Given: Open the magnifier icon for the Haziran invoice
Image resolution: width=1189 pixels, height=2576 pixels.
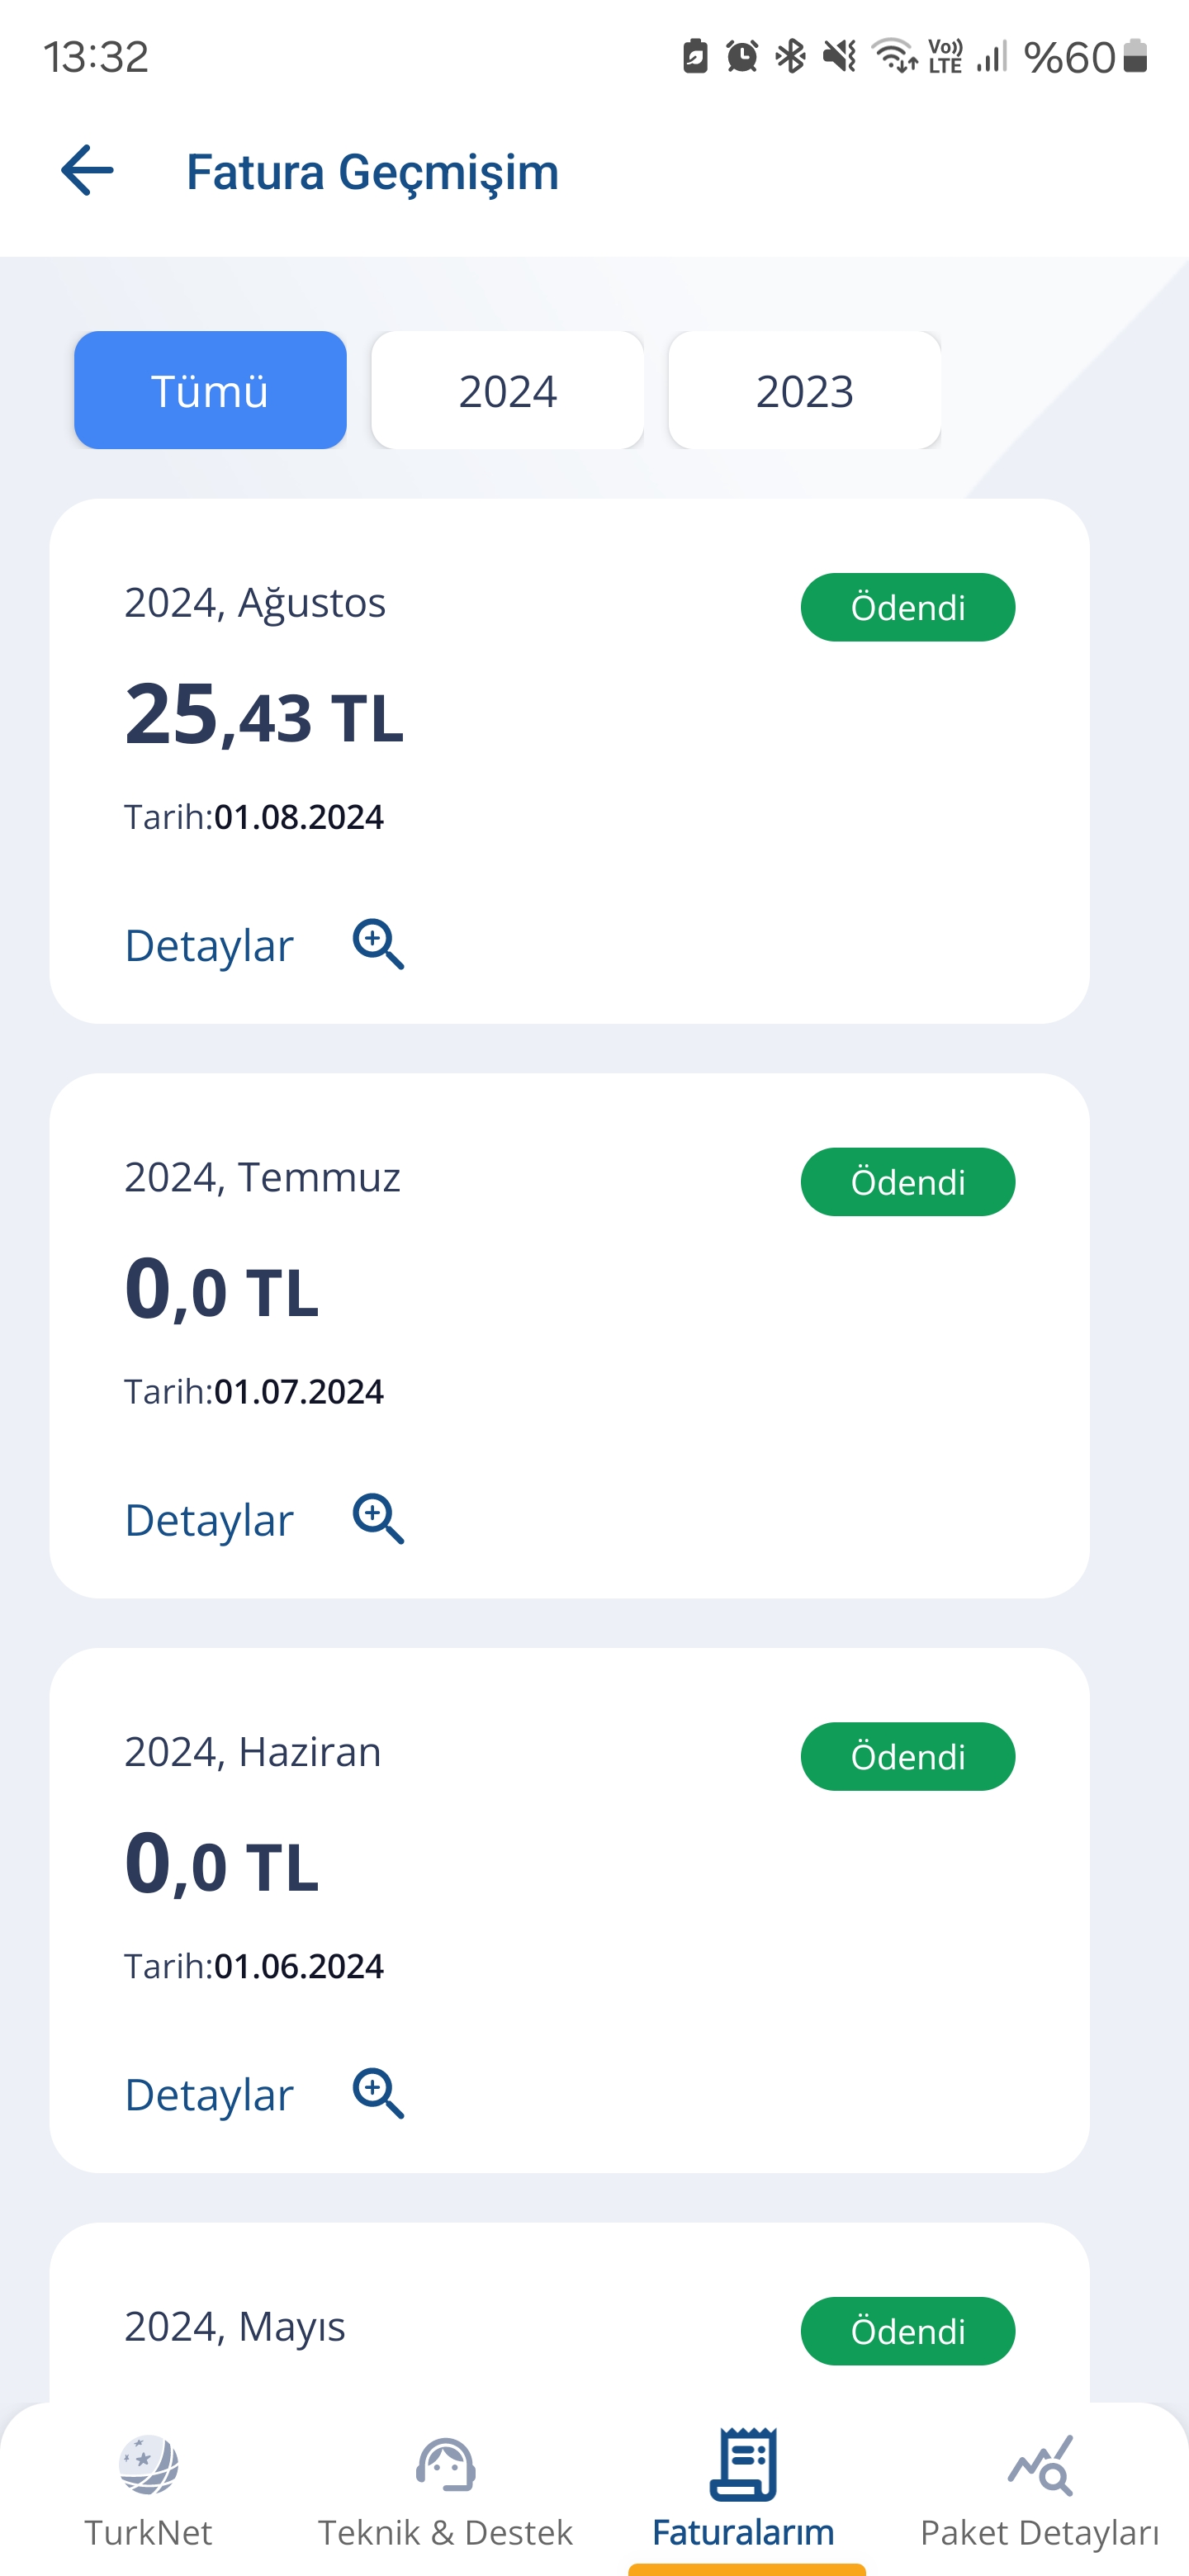Looking at the screenshot, I should [378, 2093].
